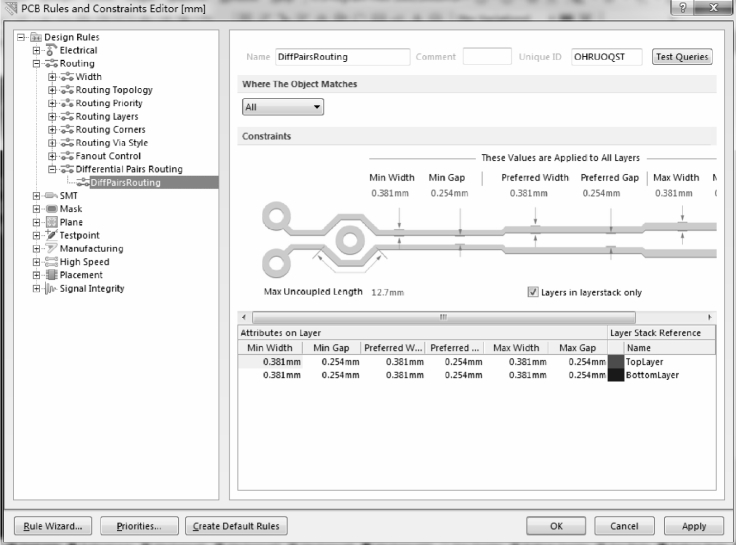Open the Where The Object Matches dropdown

coord(283,106)
